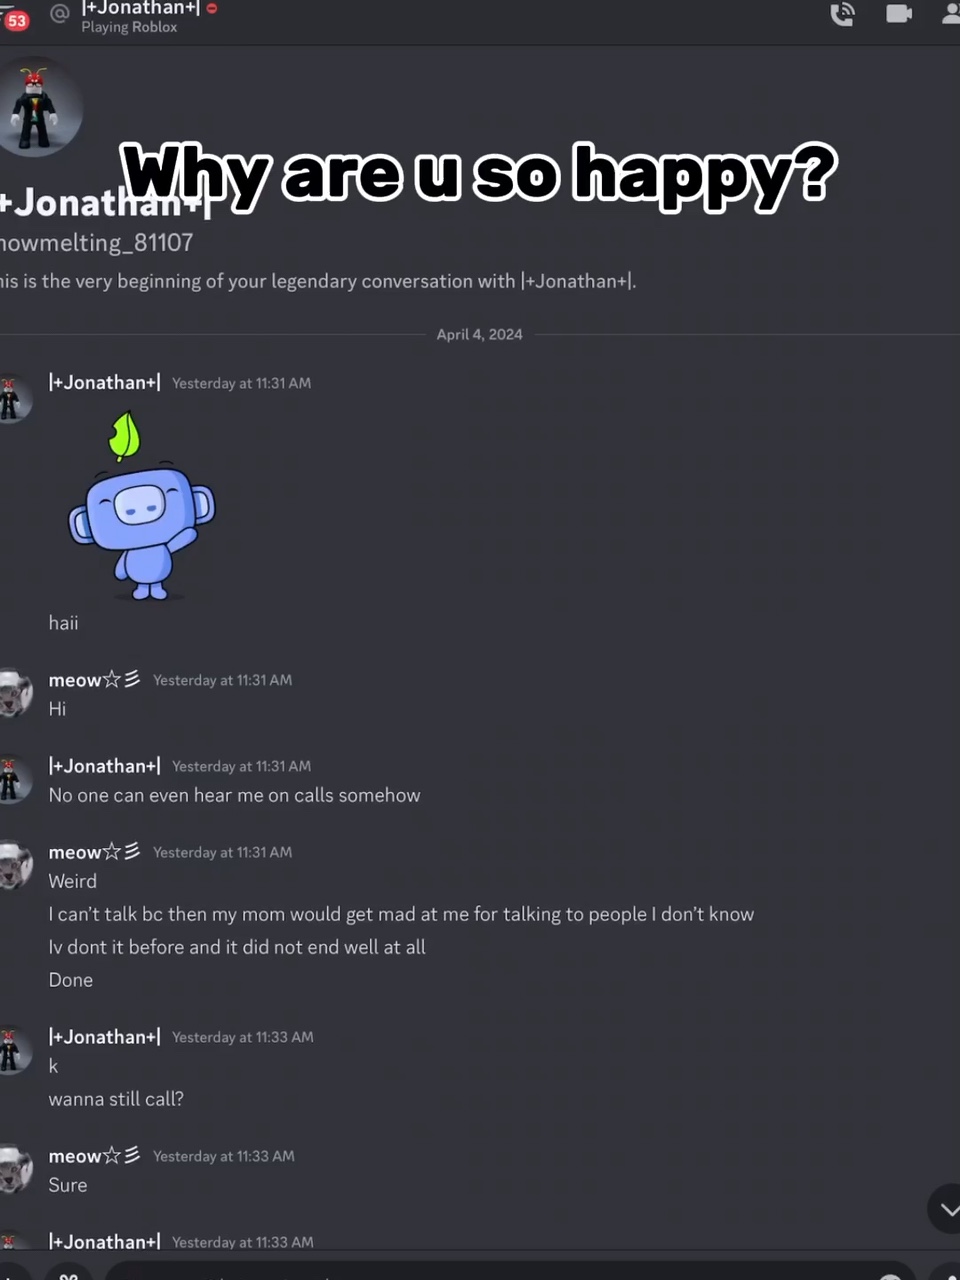Click the "Yesterday at 11:33 AM" timestamp above "Sure"
Image resolution: width=960 pixels, height=1280 pixels.
(224, 1156)
